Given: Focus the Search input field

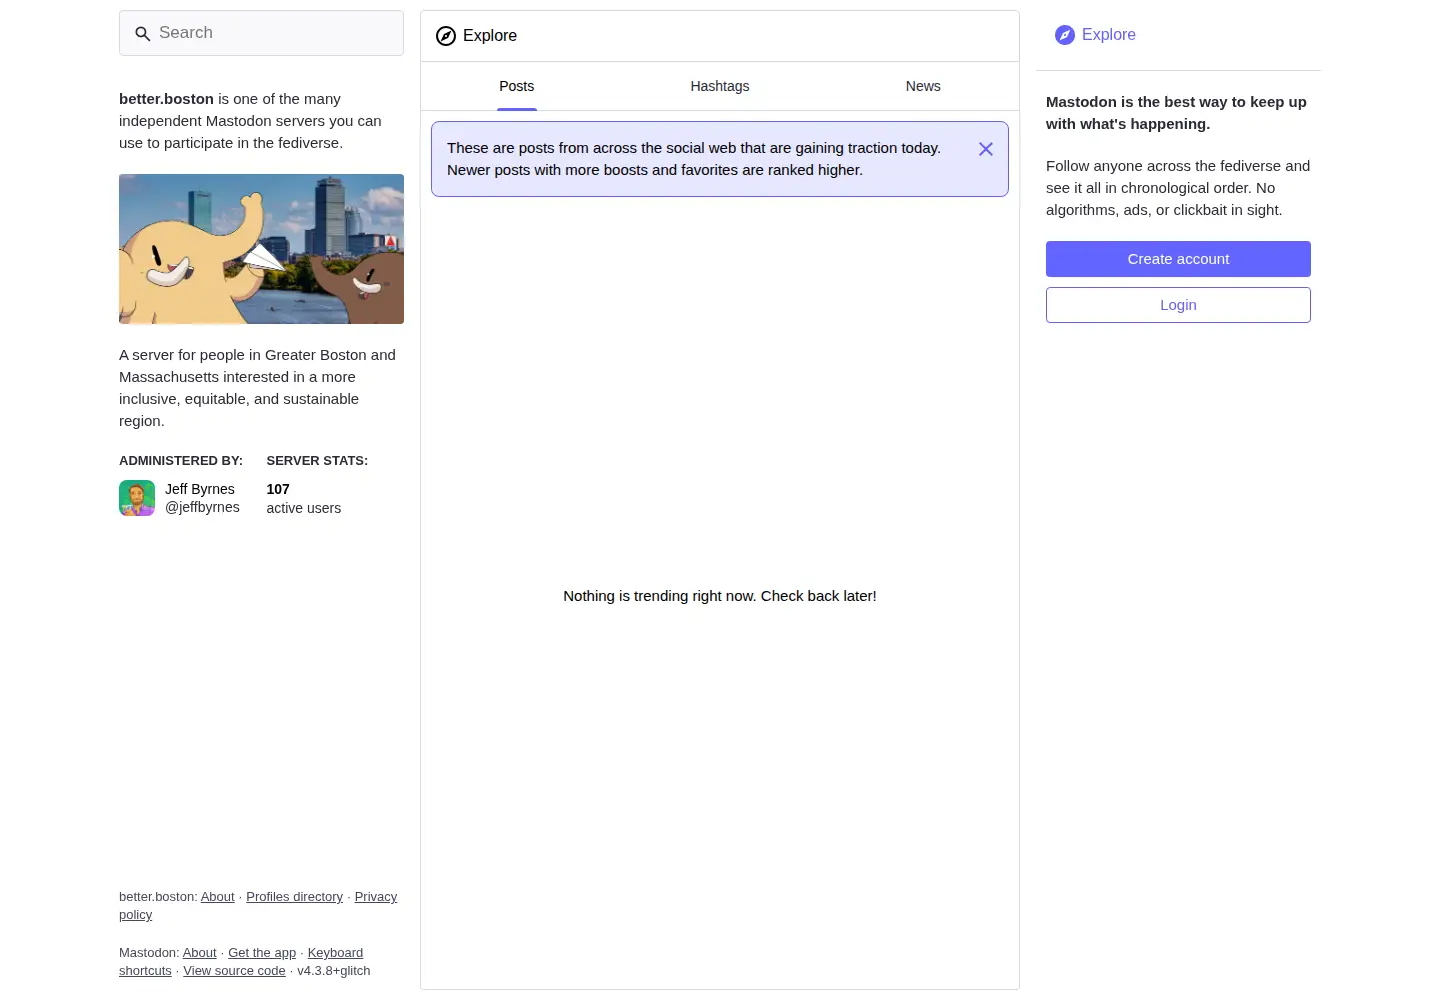Looking at the screenshot, I should point(261,33).
